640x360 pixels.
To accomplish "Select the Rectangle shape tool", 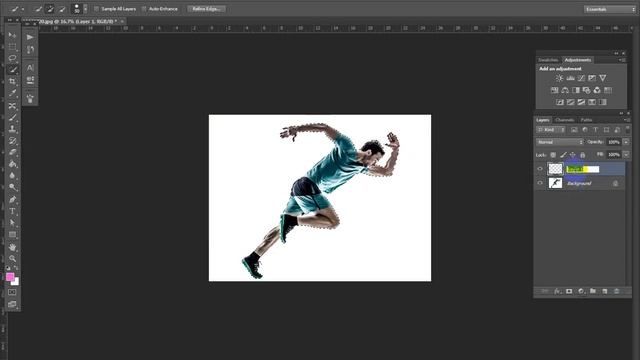I will click(x=12, y=235).
